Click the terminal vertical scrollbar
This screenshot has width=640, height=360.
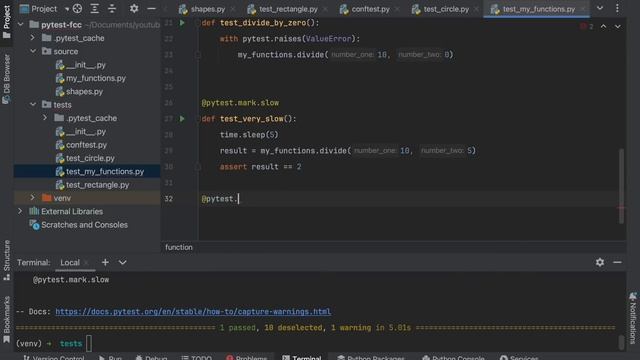point(621,343)
